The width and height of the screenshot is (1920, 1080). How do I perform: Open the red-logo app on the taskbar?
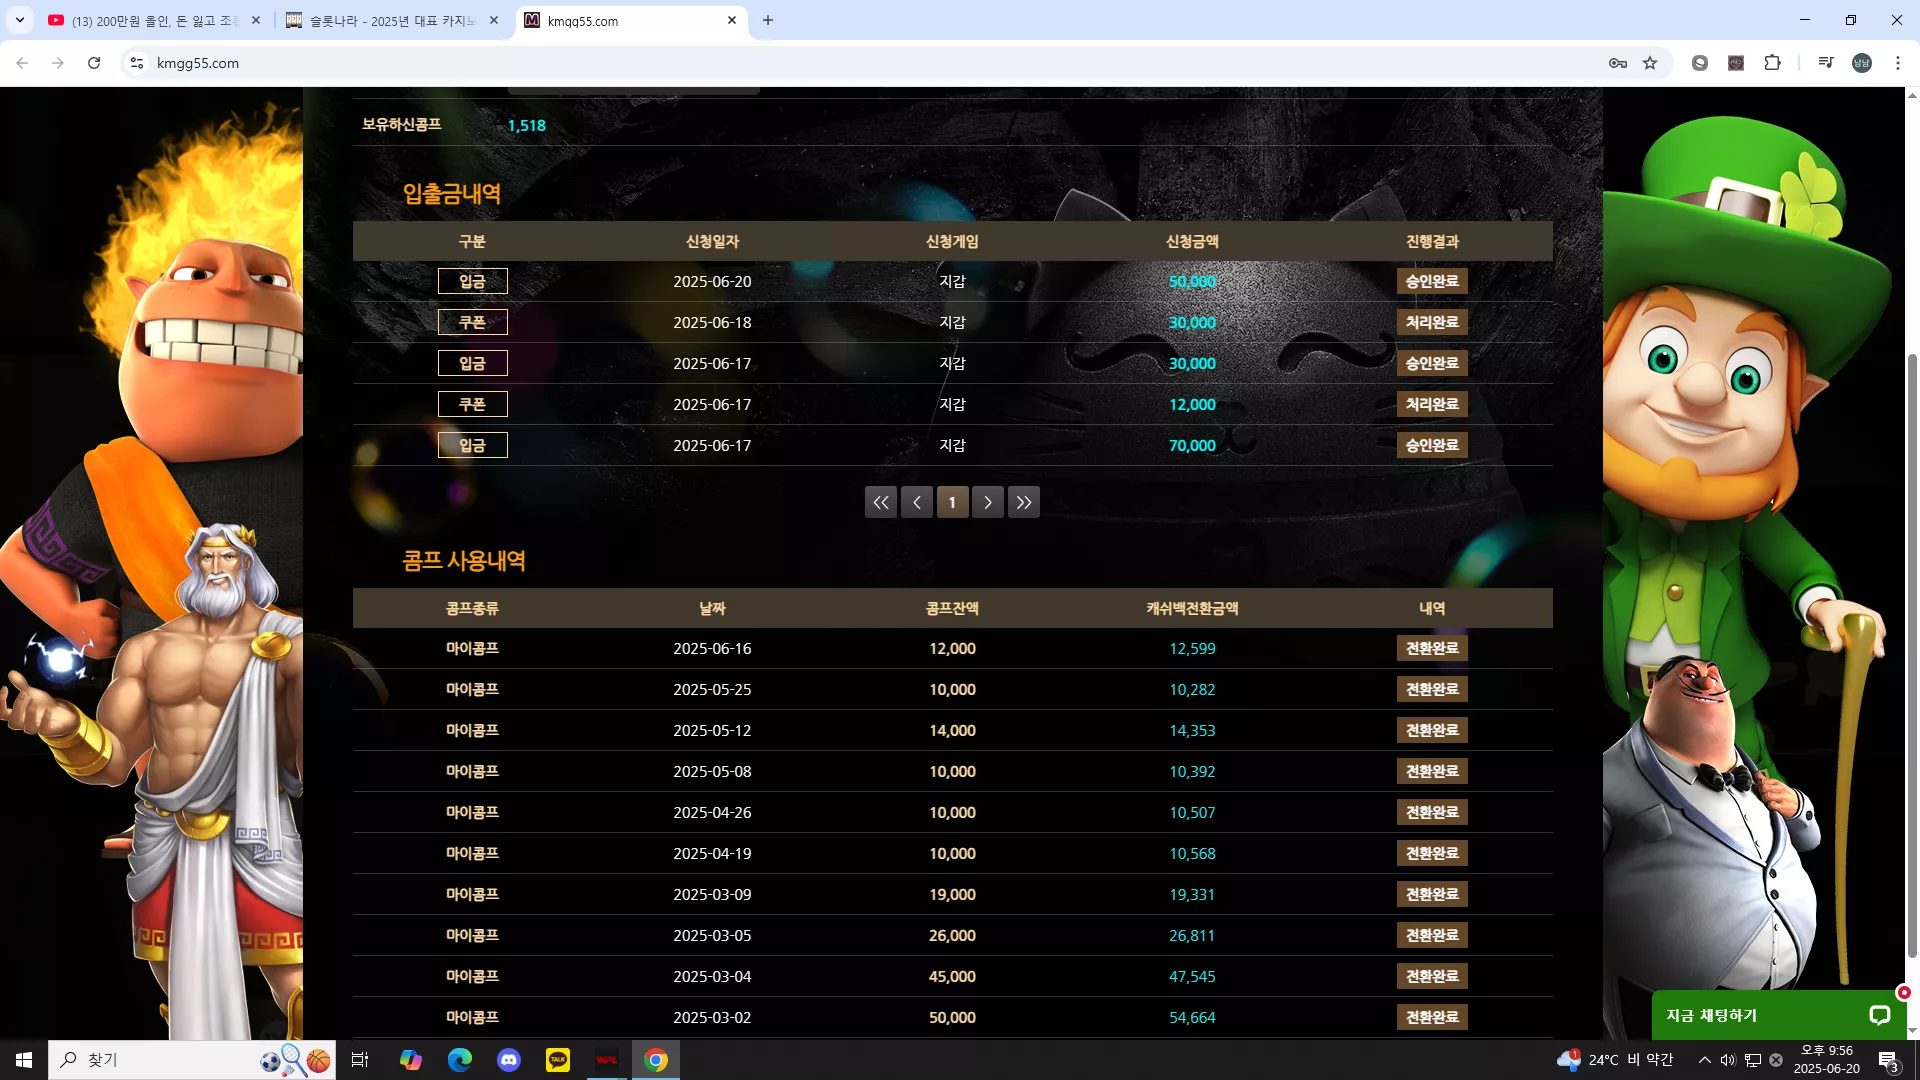[607, 1060]
